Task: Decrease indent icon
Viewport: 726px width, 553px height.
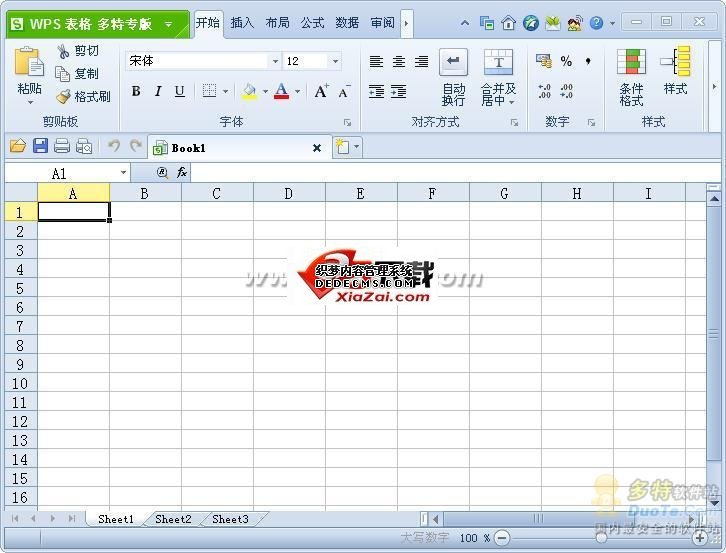Action: point(376,91)
